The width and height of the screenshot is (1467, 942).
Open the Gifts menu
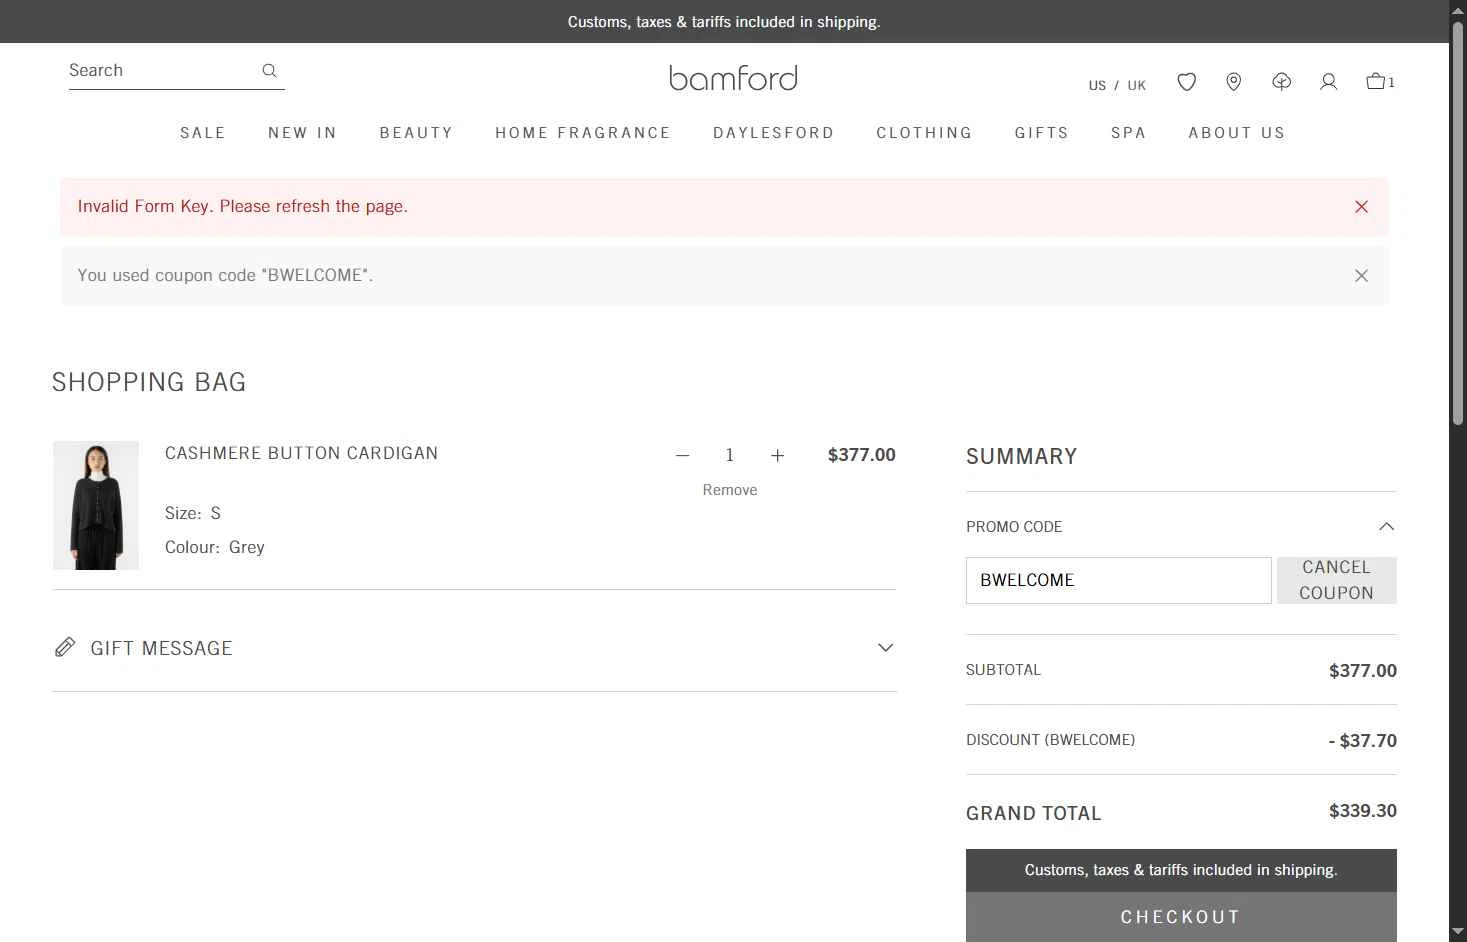(x=1042, y=133)
